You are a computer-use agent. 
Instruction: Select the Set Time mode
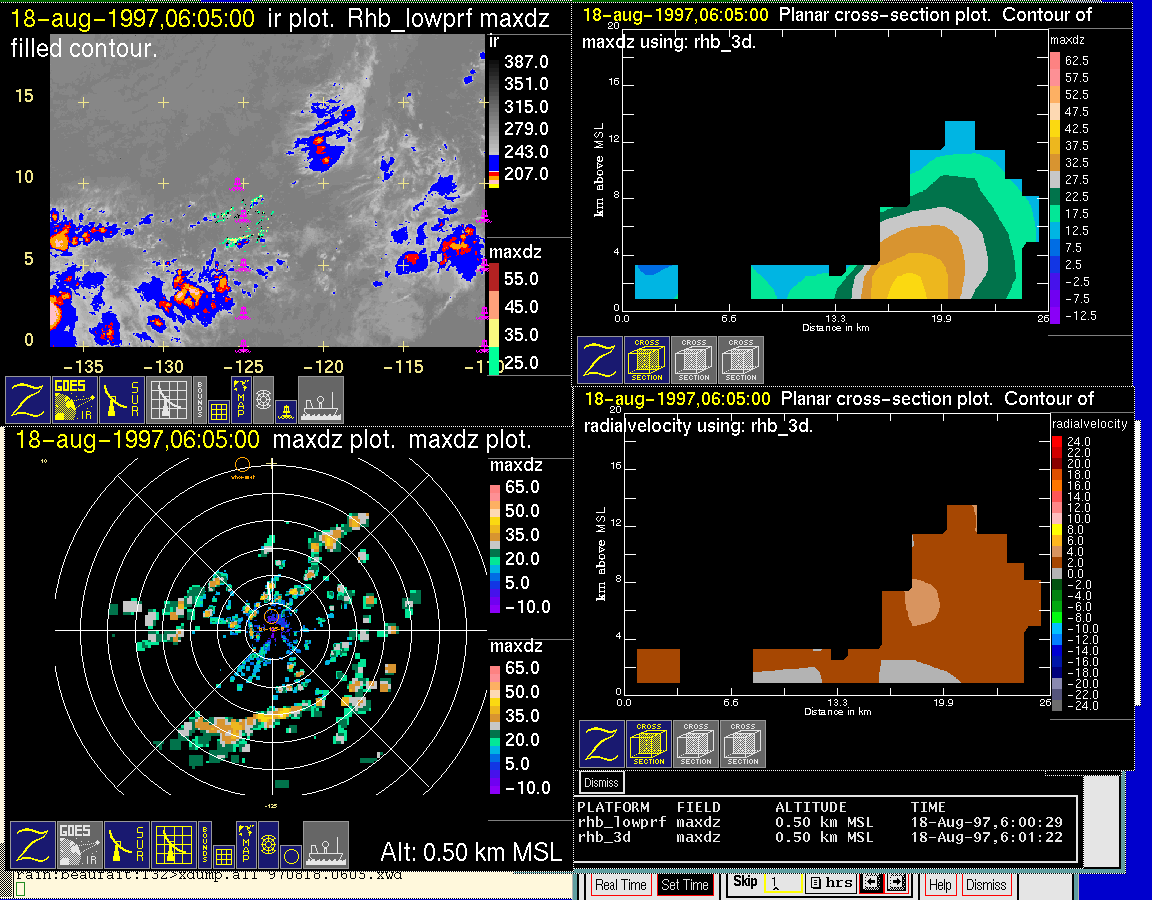[x=685, y=885]
